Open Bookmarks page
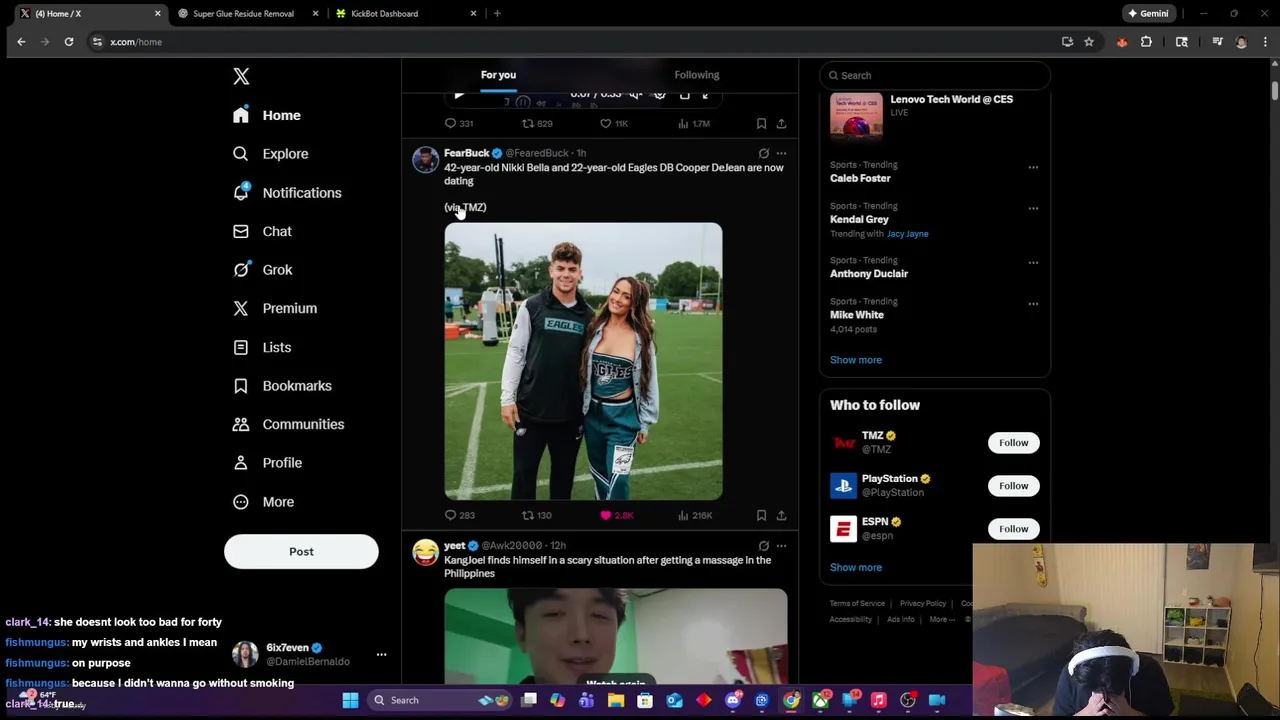This screenshot has height=720, width=1280. pos(282,386)
